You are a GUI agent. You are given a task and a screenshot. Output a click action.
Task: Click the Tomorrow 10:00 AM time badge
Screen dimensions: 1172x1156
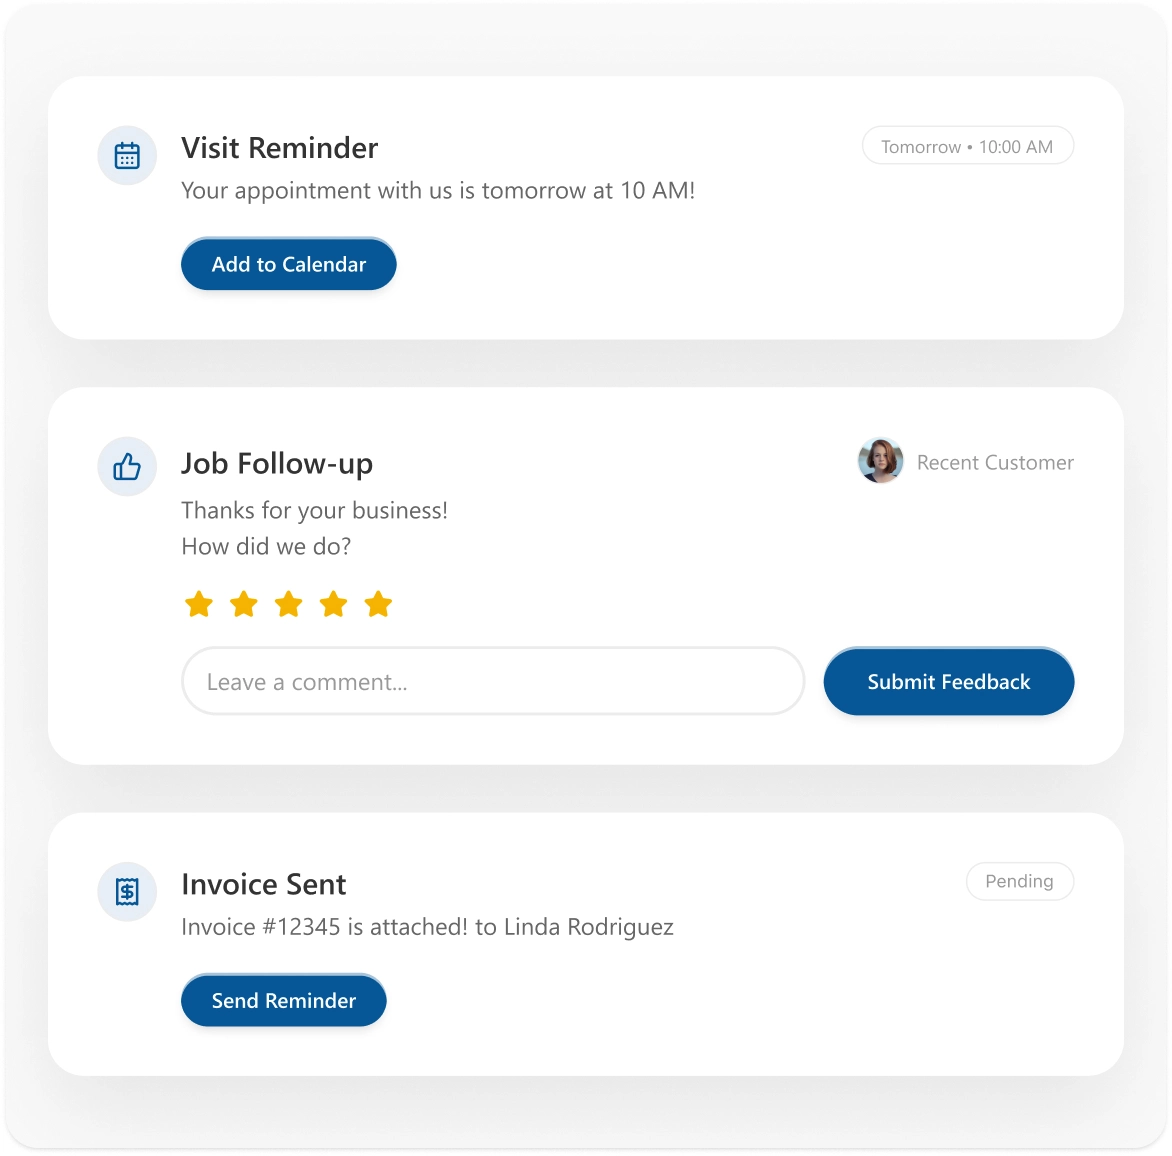click(967, 146)
